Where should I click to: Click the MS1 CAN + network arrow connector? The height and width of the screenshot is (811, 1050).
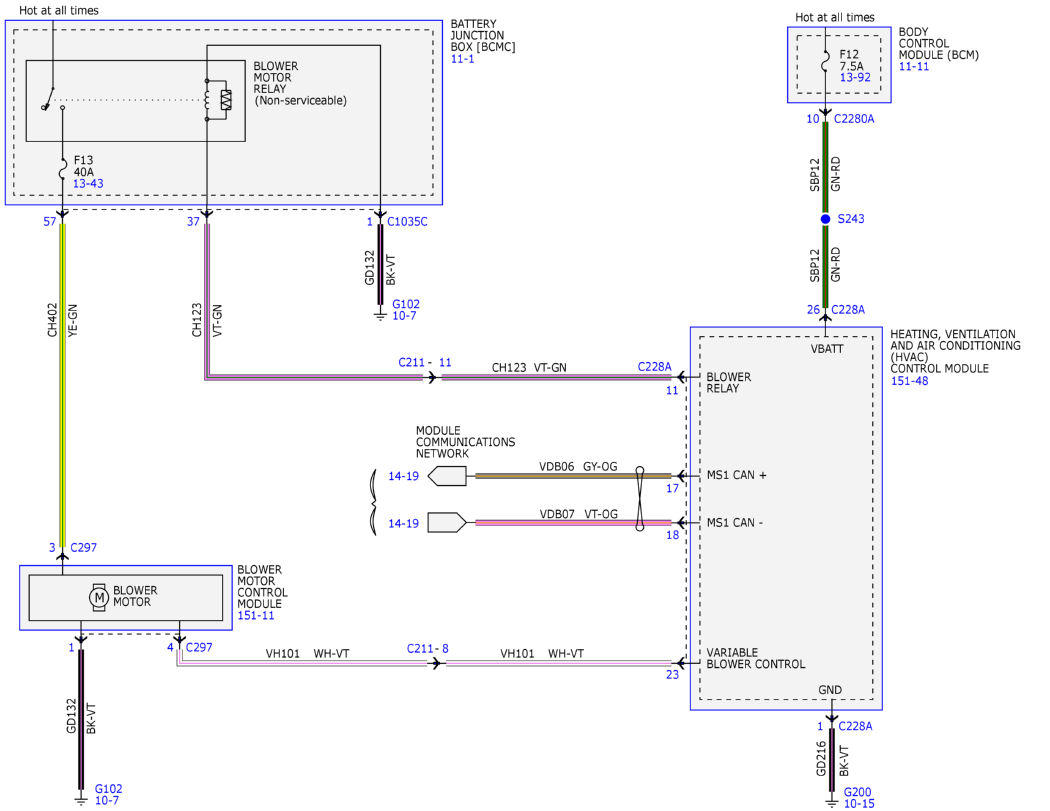pyautogui.click(x=447, y=476)
